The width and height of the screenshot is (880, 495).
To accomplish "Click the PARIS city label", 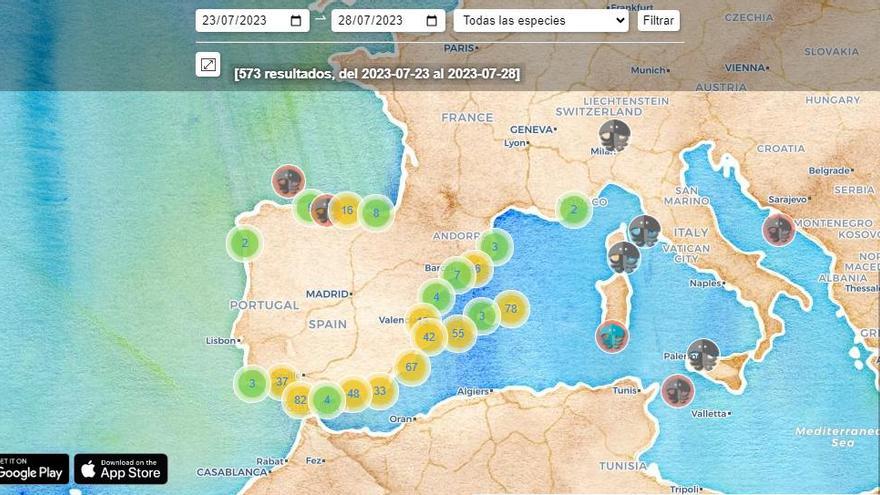I will pos(459,48).
